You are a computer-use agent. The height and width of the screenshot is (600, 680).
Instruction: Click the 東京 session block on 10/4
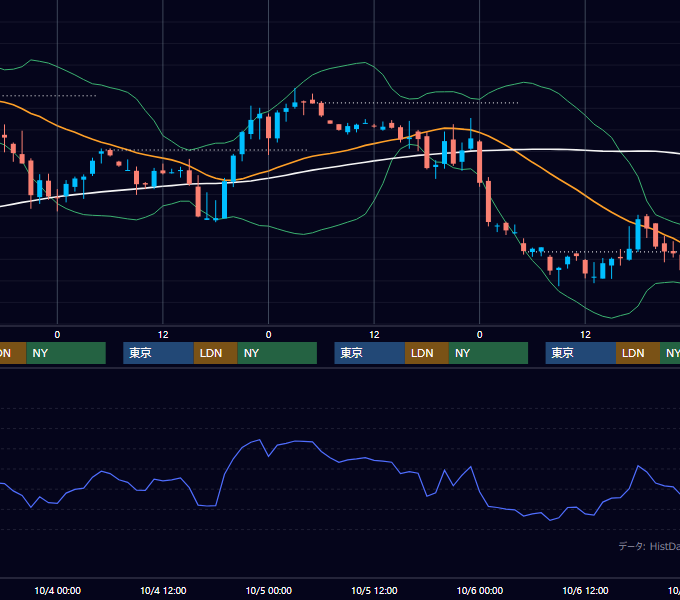coord(158,353)
